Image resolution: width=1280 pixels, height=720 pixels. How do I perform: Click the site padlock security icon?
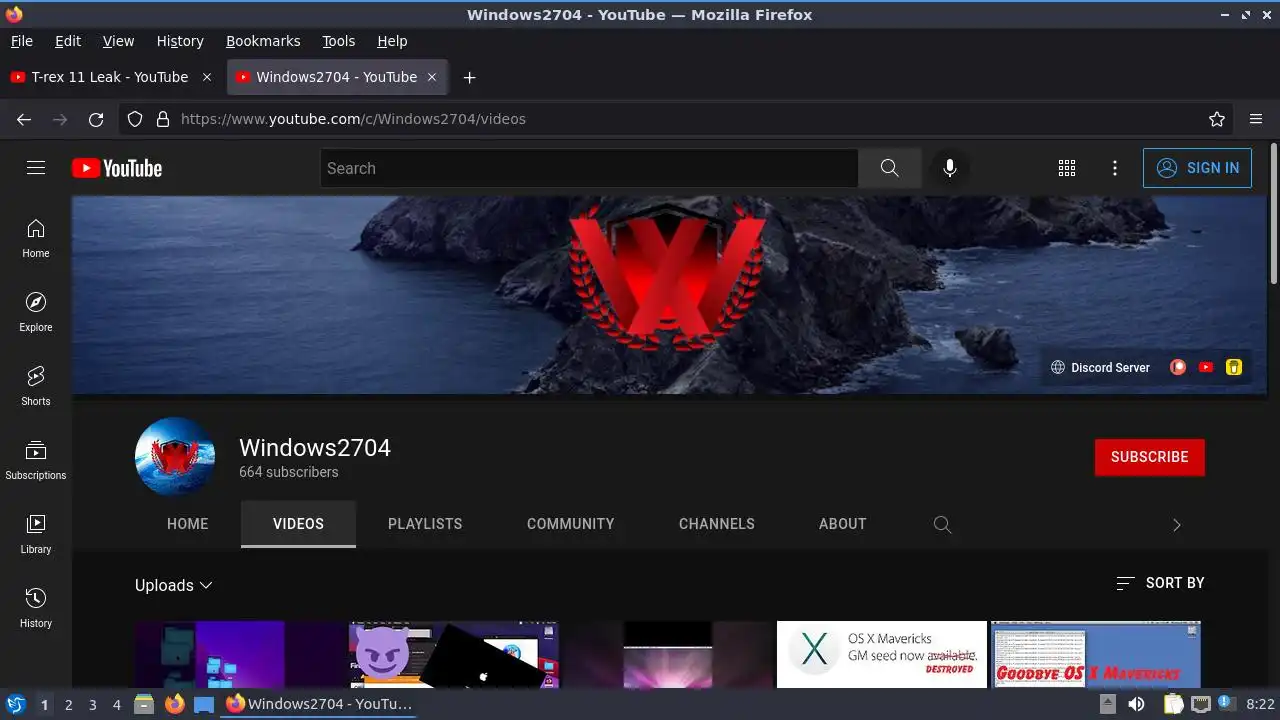(163, 119)
